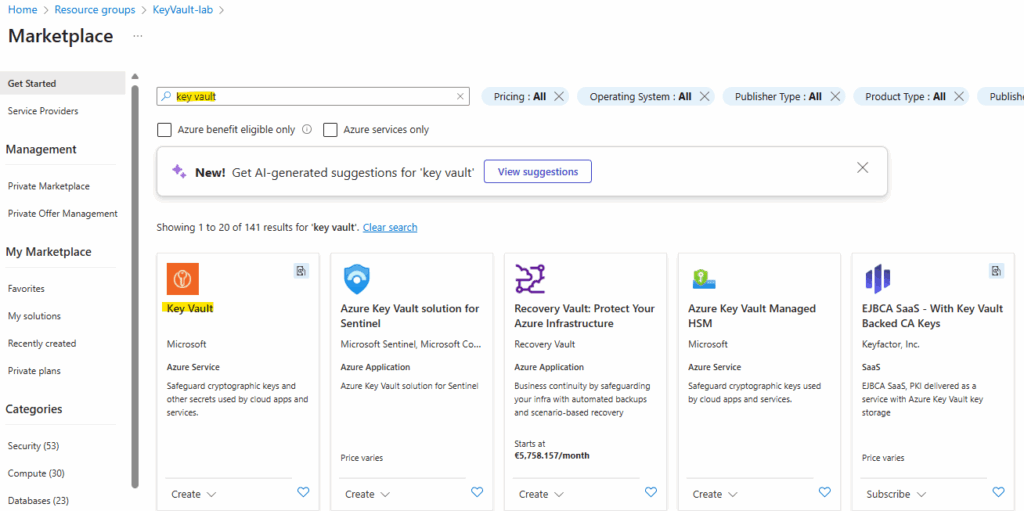
Task: Select the Security (53) category
Action: point(33,446)
